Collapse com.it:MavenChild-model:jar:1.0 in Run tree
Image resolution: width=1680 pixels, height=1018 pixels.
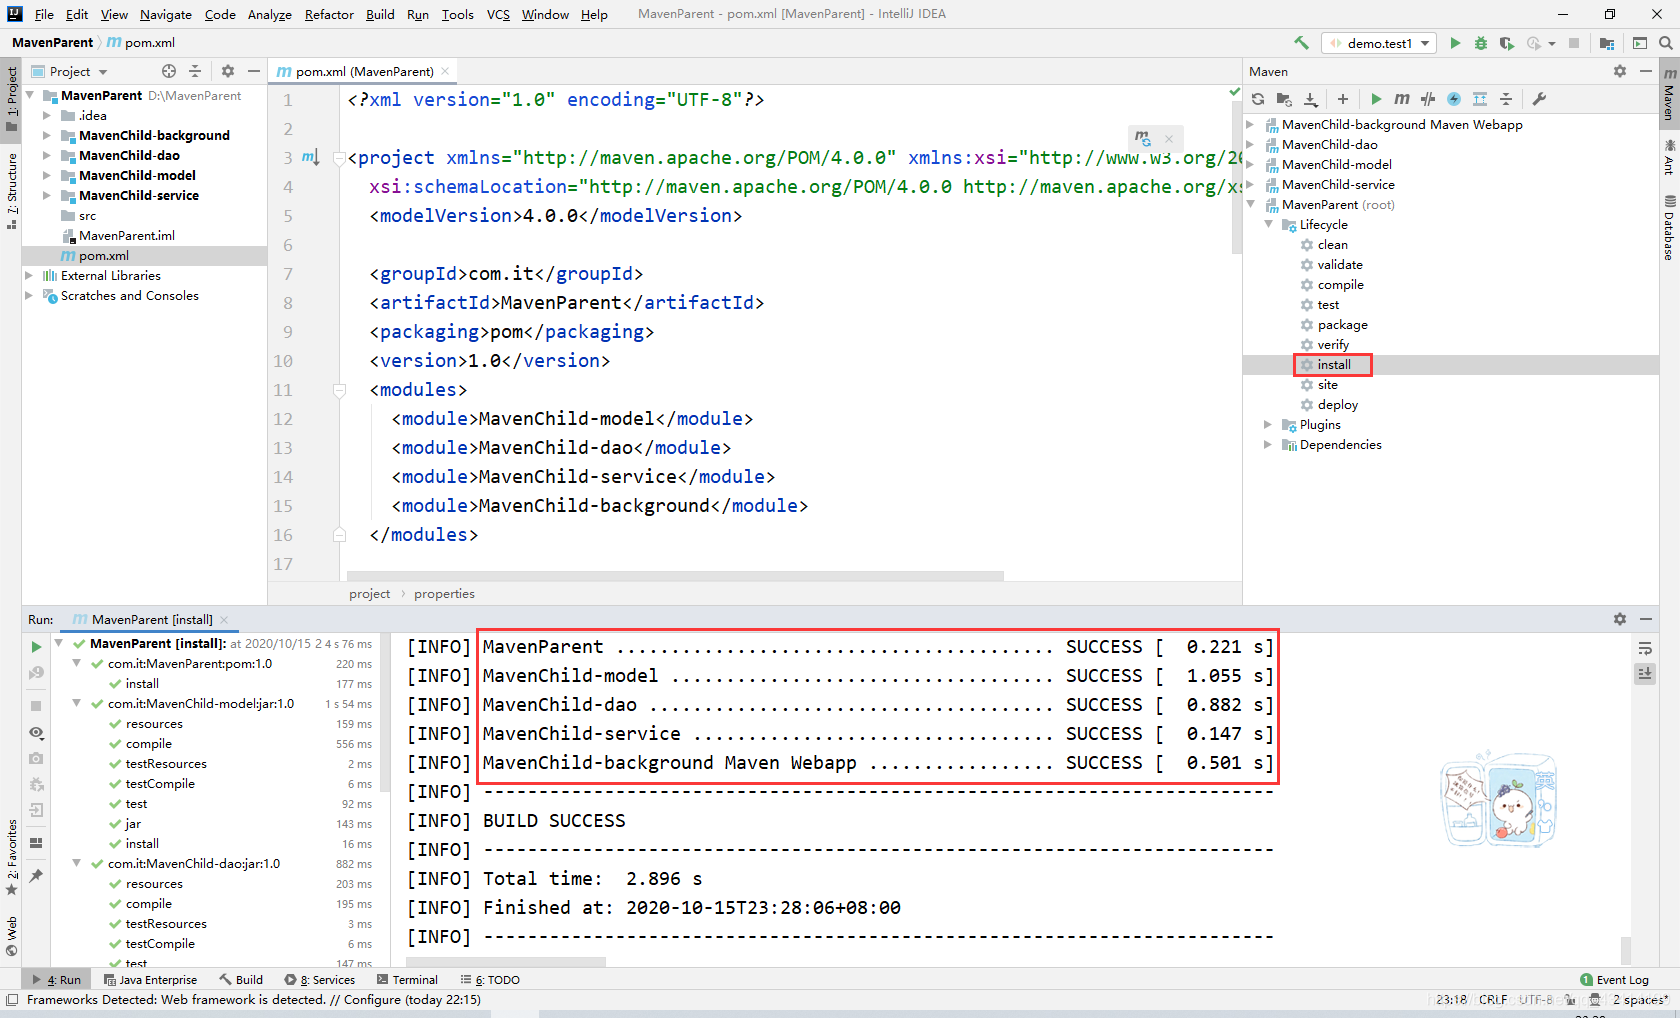point(76,703)
